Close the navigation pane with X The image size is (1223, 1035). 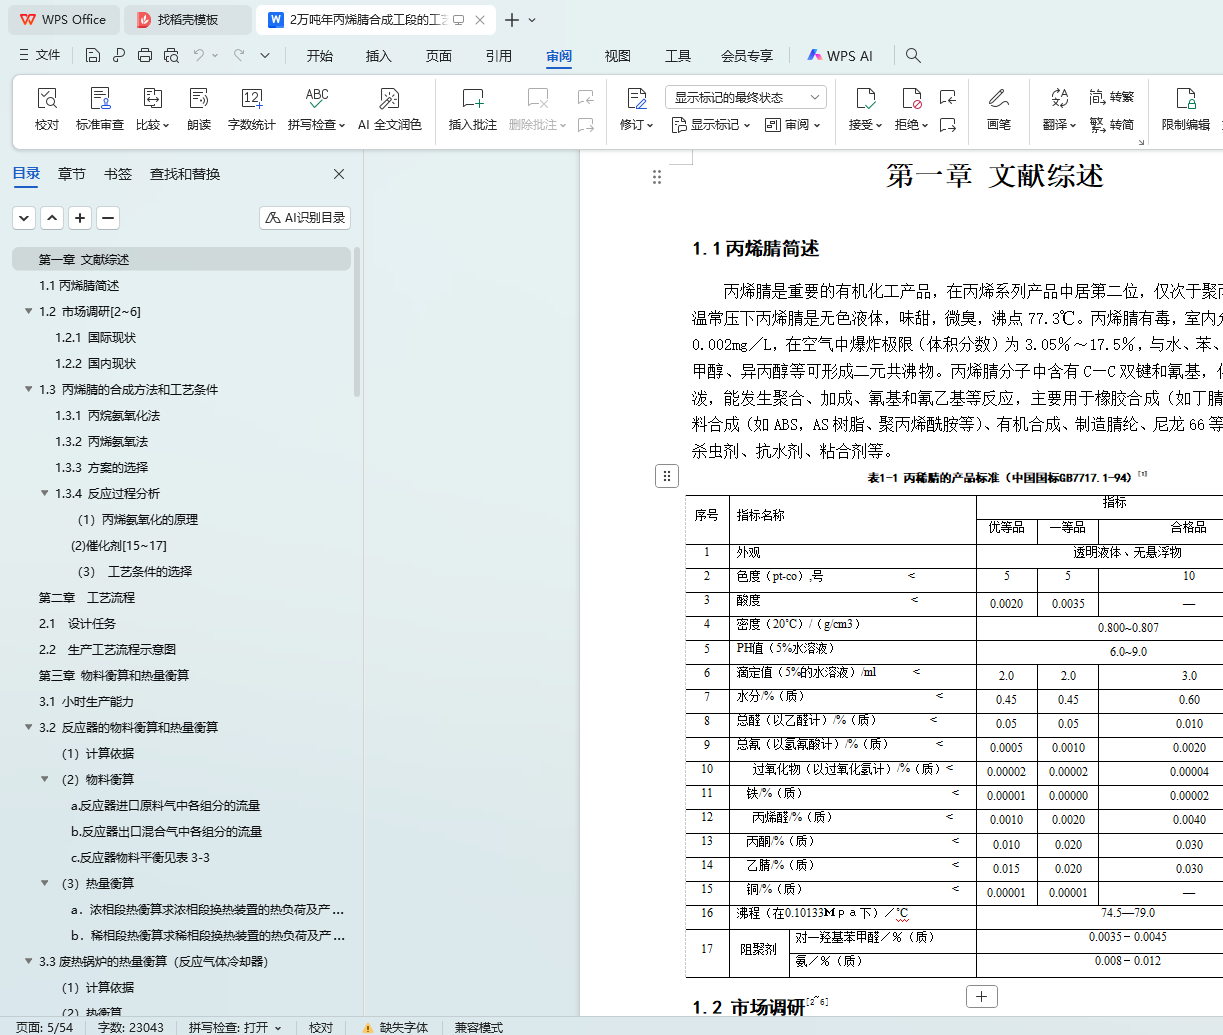(339, 174)
